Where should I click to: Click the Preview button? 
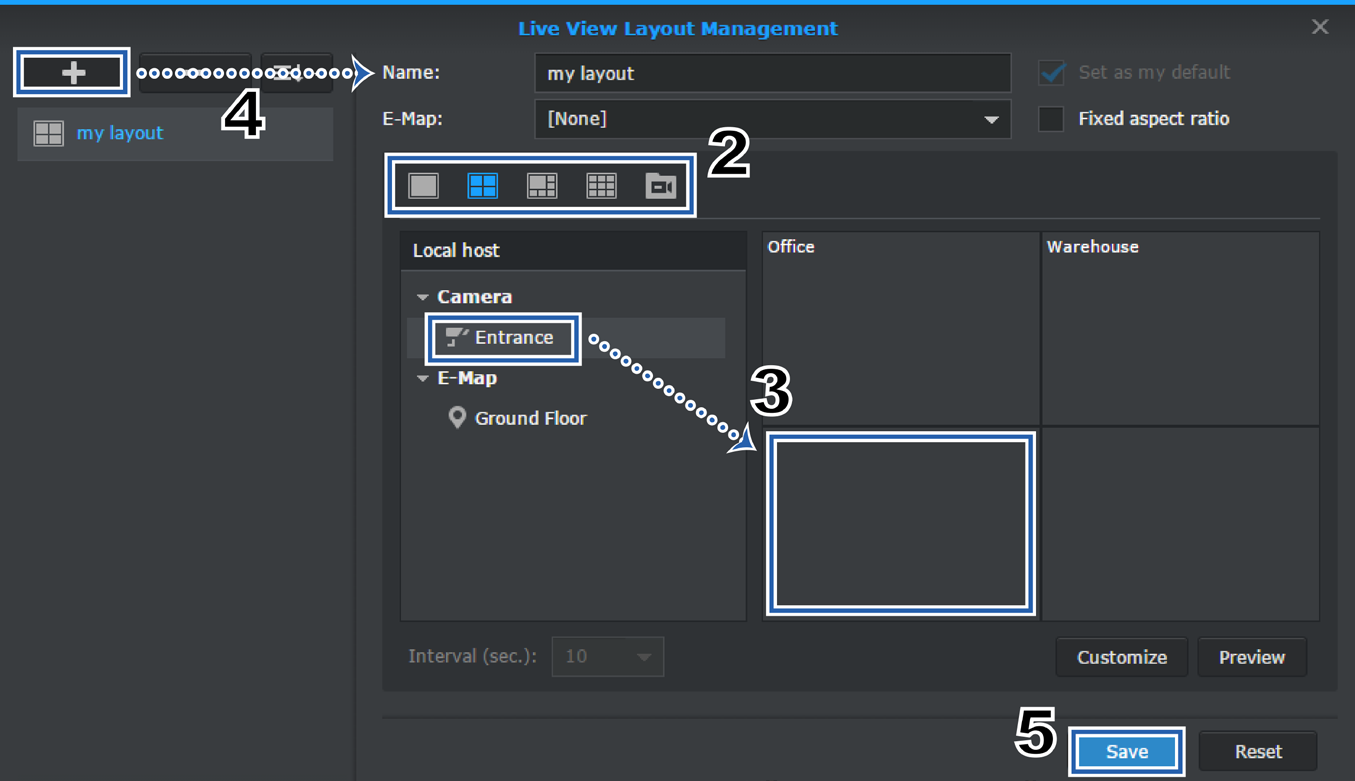(x=1252, y=657)
